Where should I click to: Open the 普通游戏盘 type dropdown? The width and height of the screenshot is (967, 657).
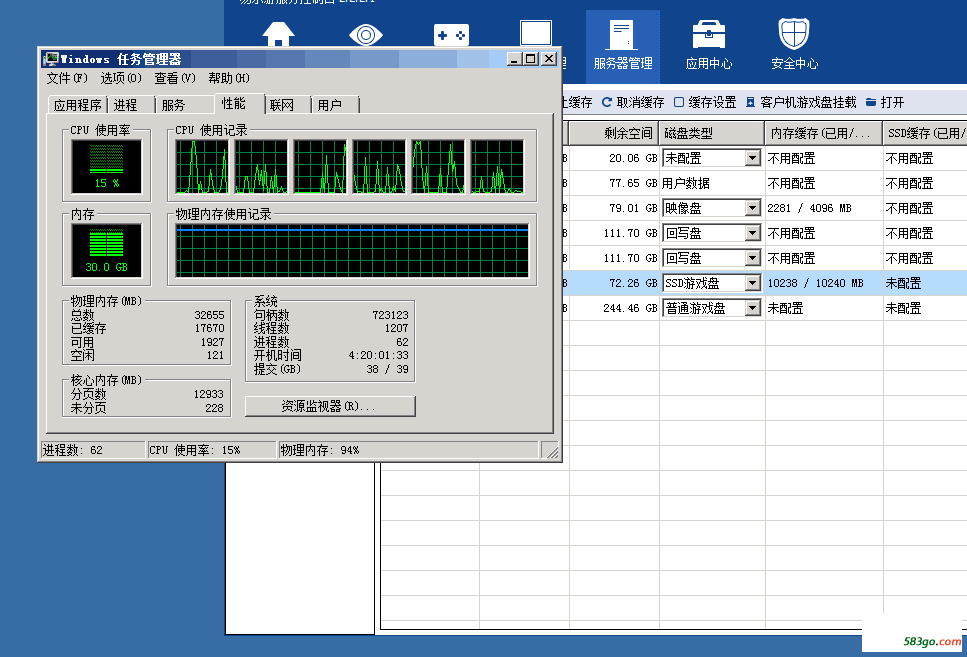pos(752,308)
